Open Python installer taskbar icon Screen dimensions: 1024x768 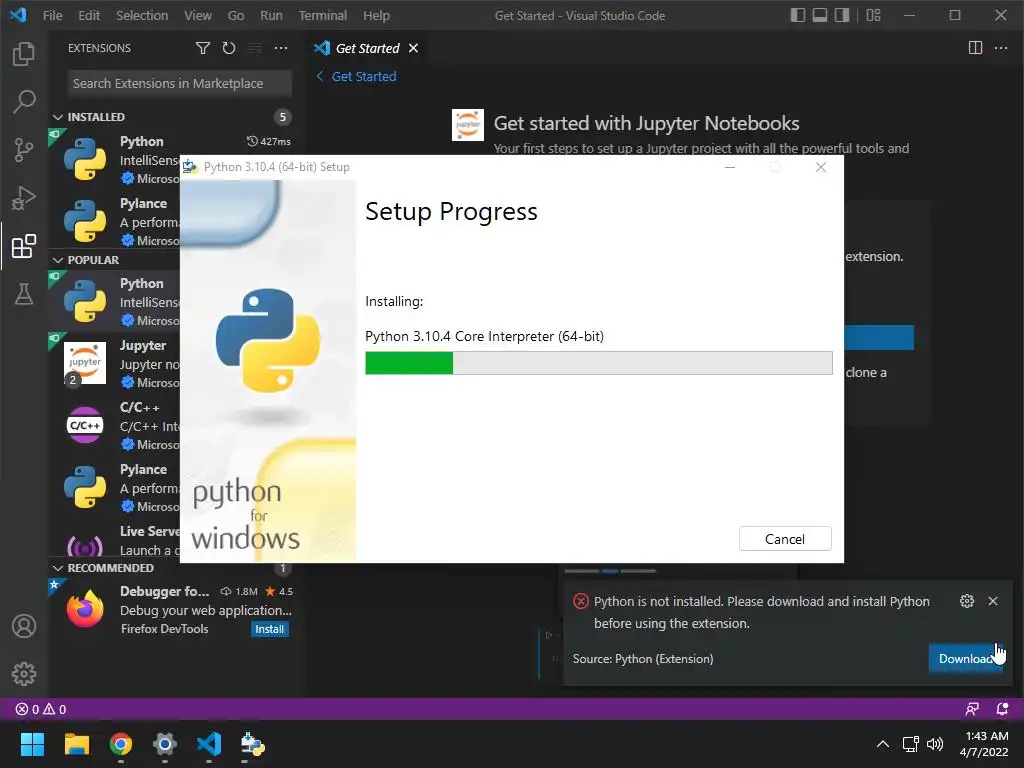point(252,744)
